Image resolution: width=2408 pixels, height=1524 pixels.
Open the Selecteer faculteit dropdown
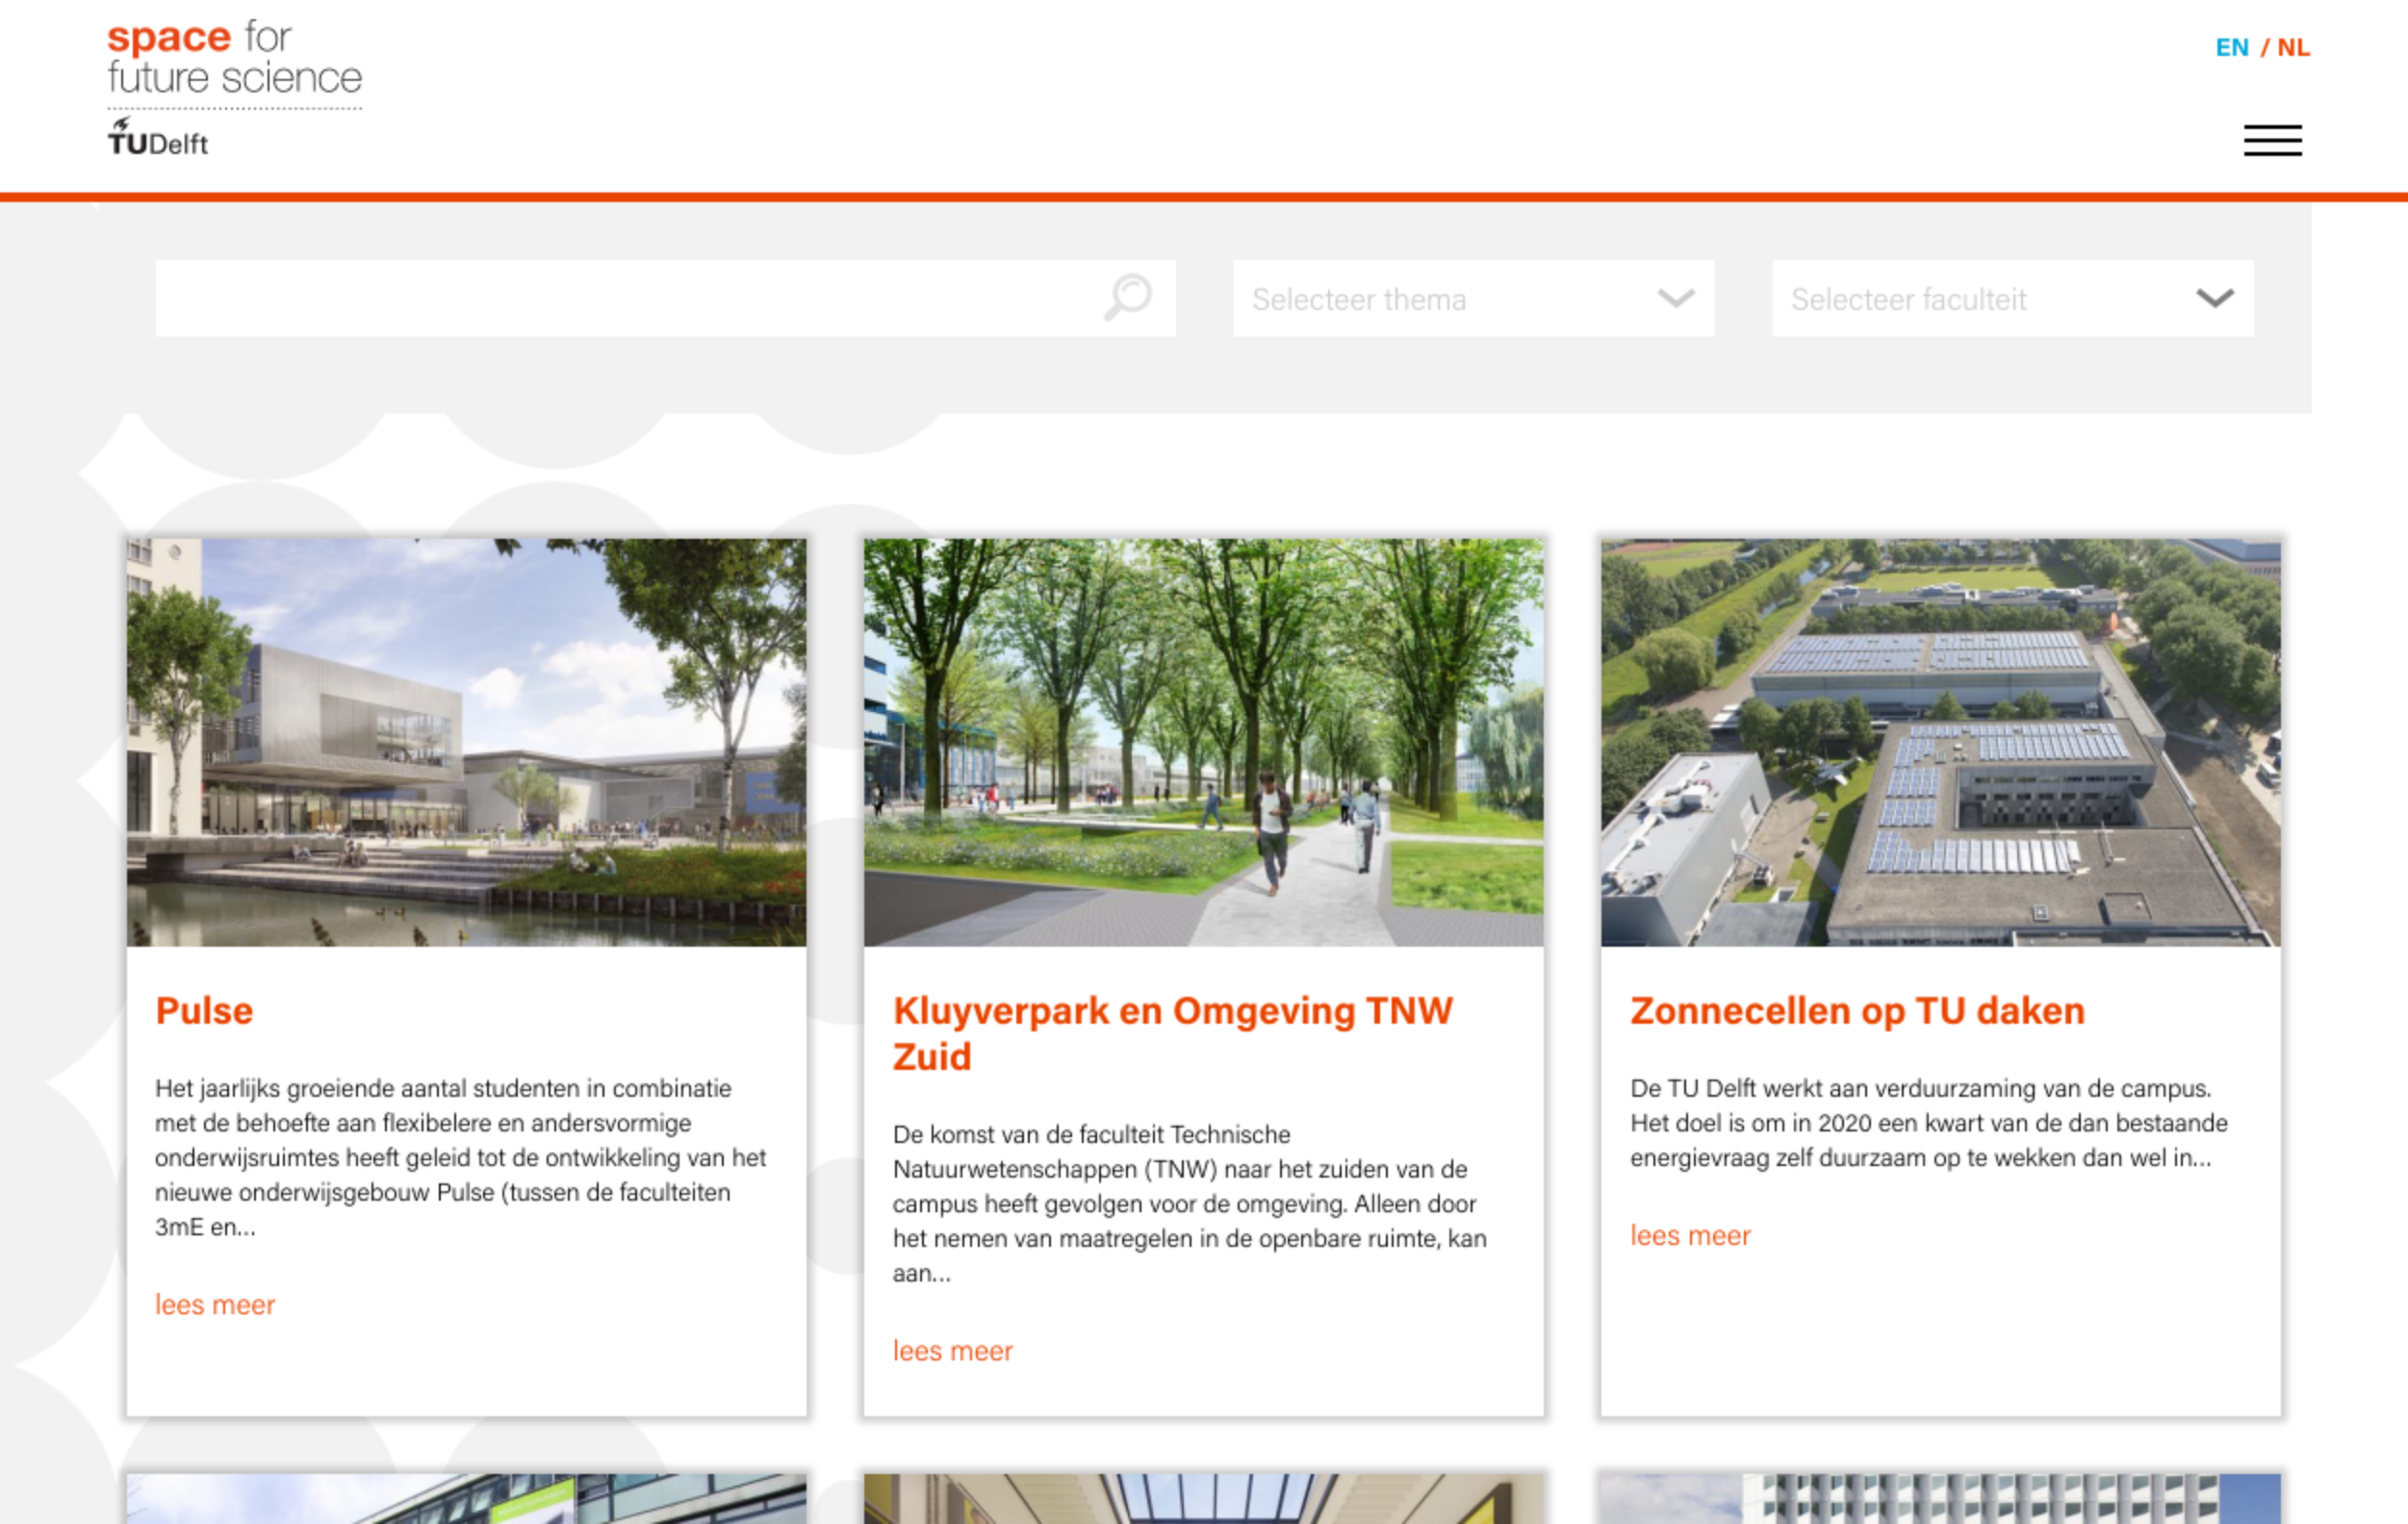tap(2012, 298)
